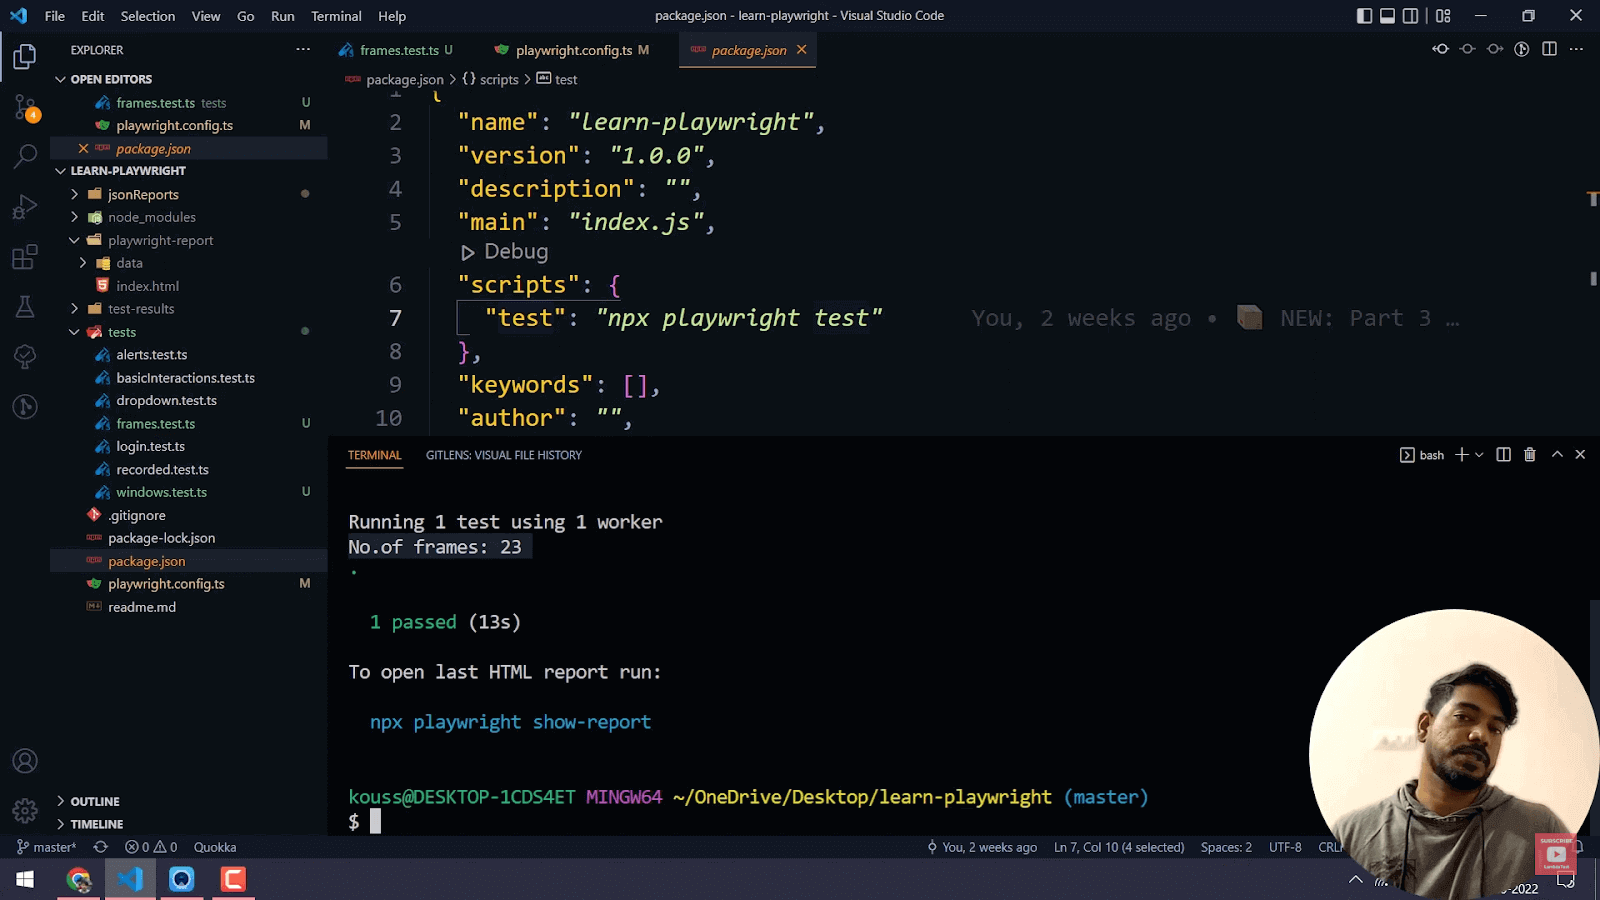Open Source Control view in activity bar
Image resolution: width=1600 pixels, height=900 pixels.
(25, 107)
